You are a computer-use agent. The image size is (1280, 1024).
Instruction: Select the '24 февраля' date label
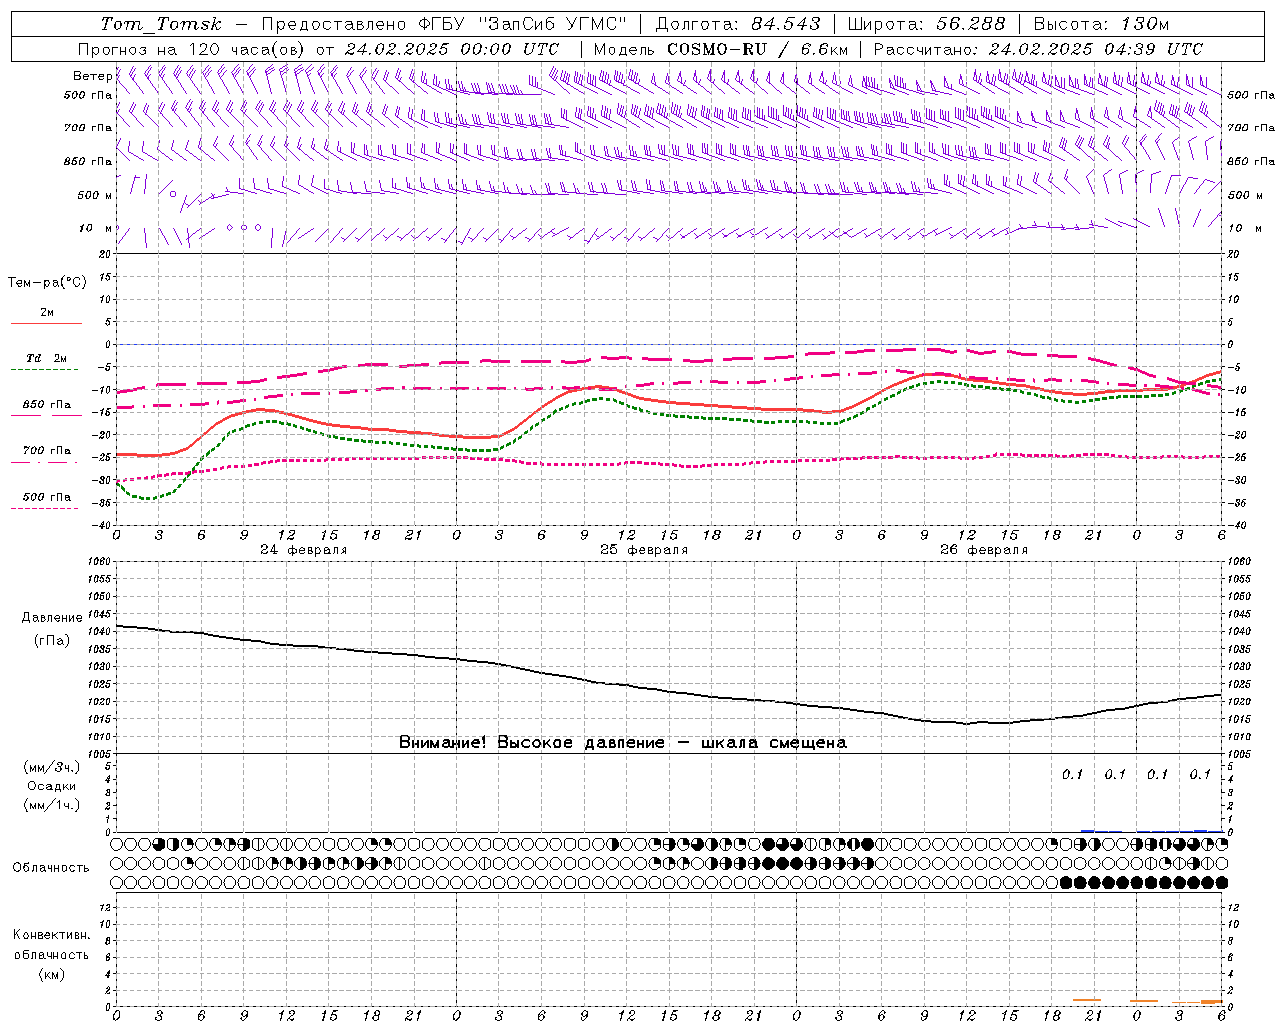pos(304,550)
